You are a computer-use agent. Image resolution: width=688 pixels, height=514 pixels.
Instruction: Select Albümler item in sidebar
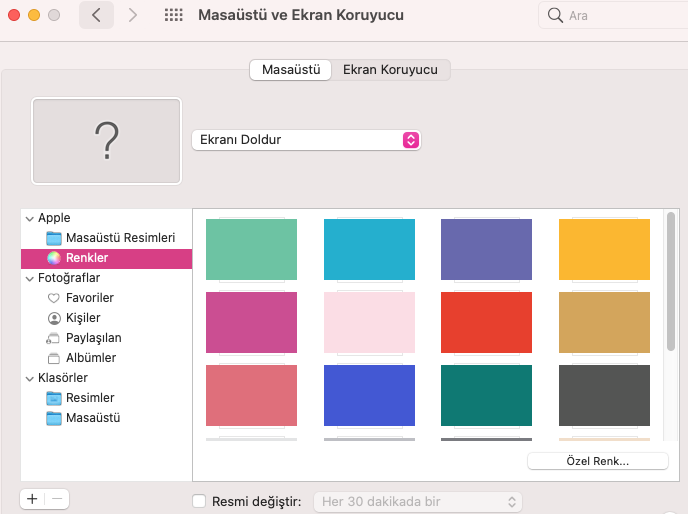[x=90, y=358]
